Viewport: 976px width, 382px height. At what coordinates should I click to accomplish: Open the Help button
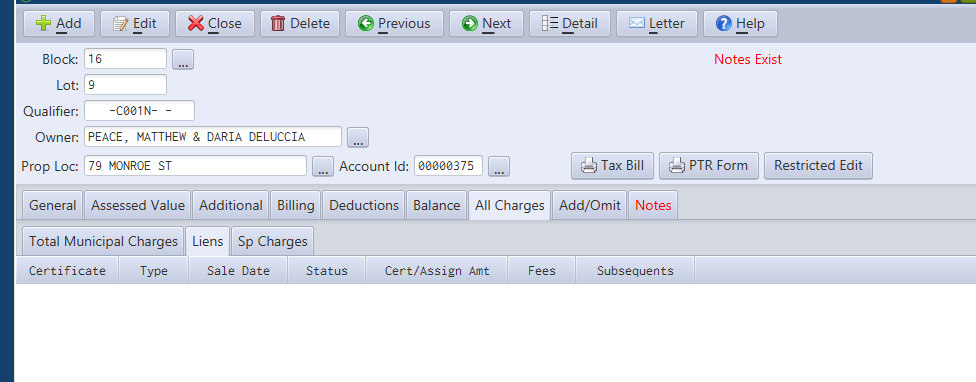pos(740,24)
